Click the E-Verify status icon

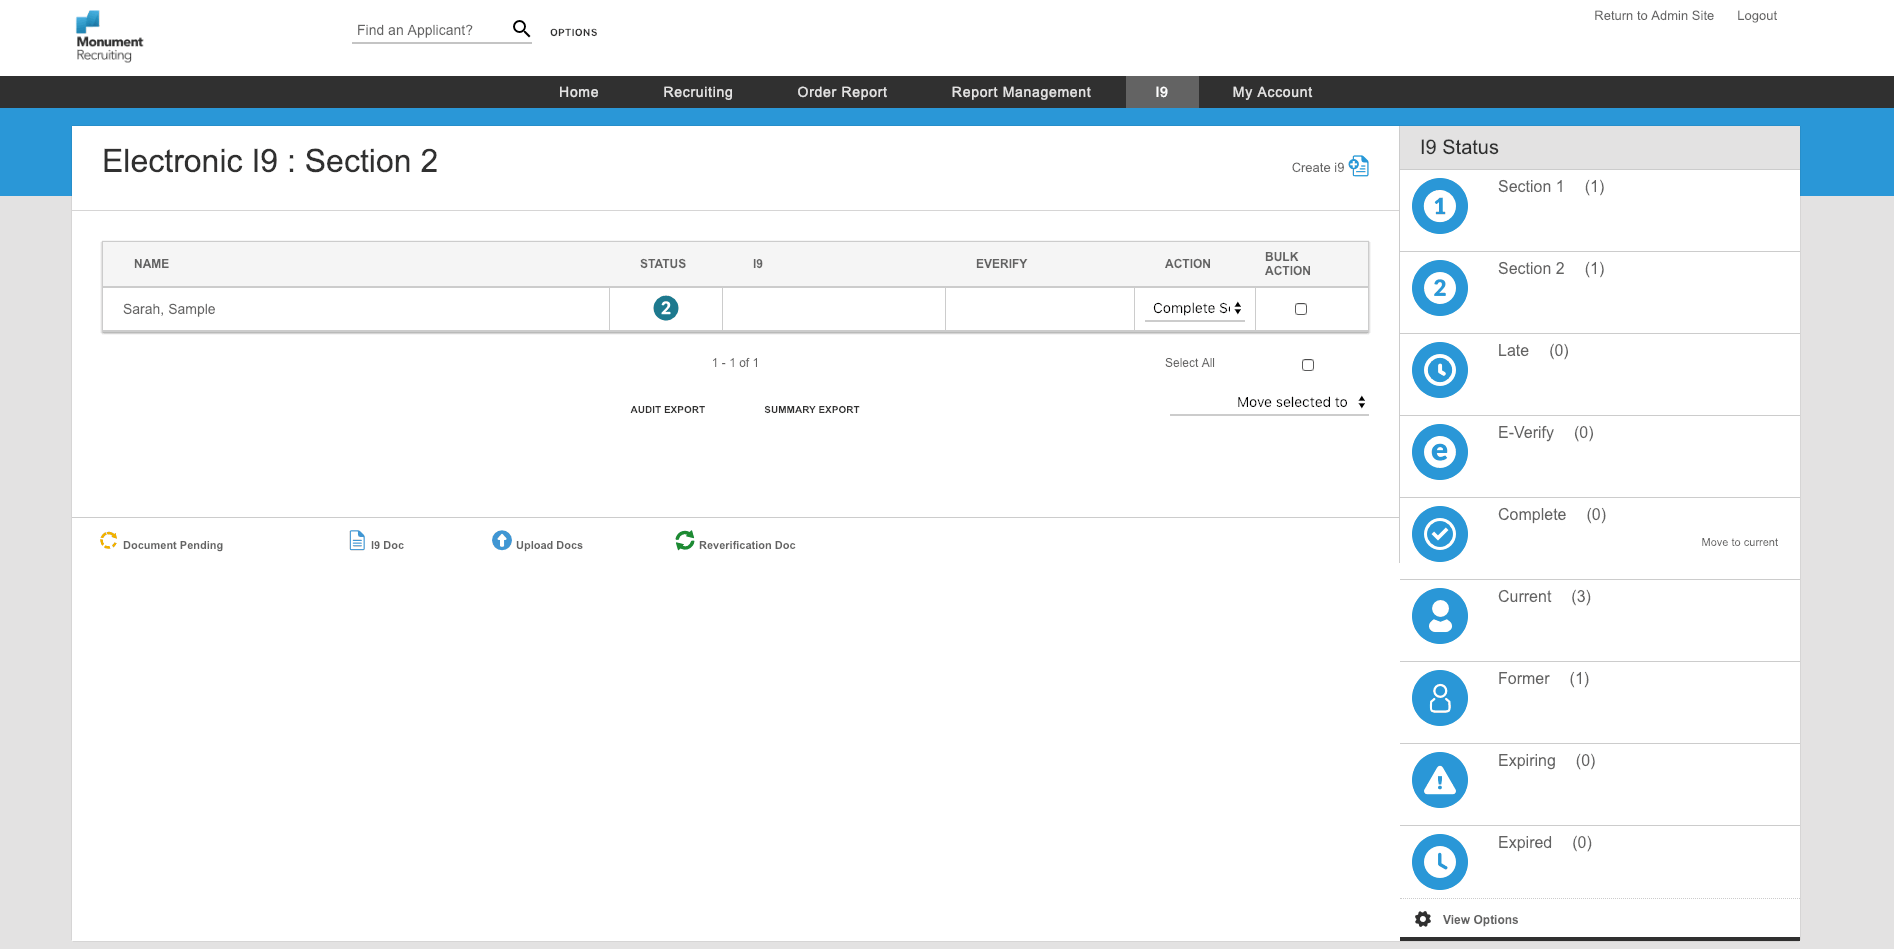click(1439, 452)
